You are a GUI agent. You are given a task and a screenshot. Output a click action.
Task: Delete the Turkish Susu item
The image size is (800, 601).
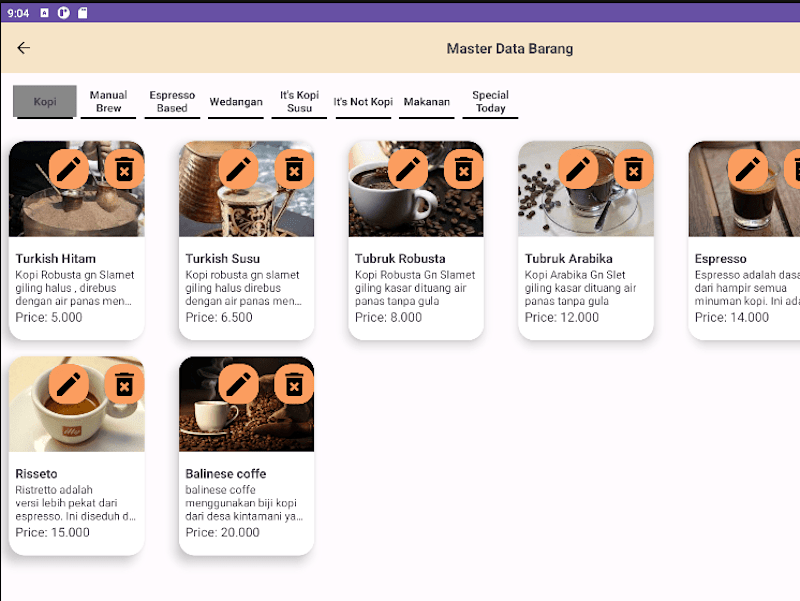click(x=294, y=169)
